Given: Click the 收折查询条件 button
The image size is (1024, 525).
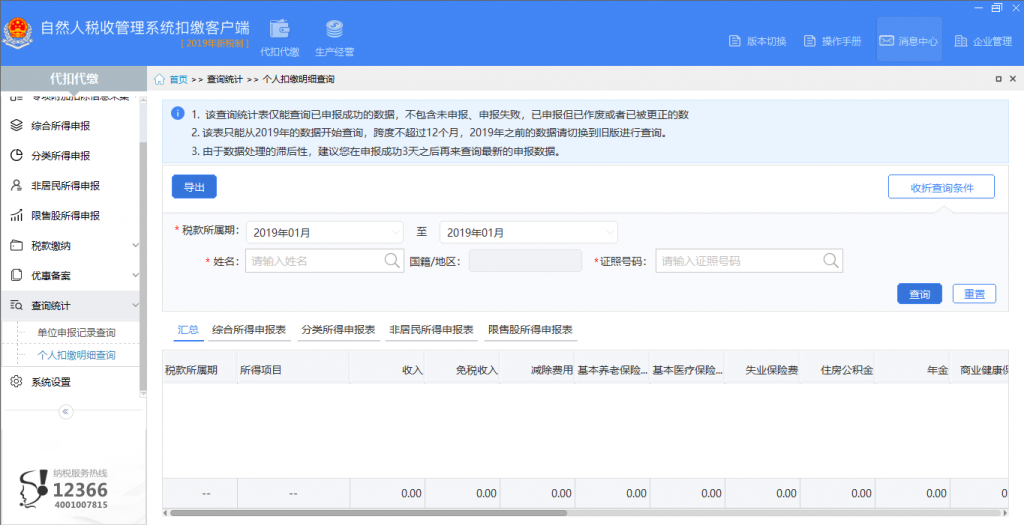Looking at the screenshot, I should click(x=941, y=187).
